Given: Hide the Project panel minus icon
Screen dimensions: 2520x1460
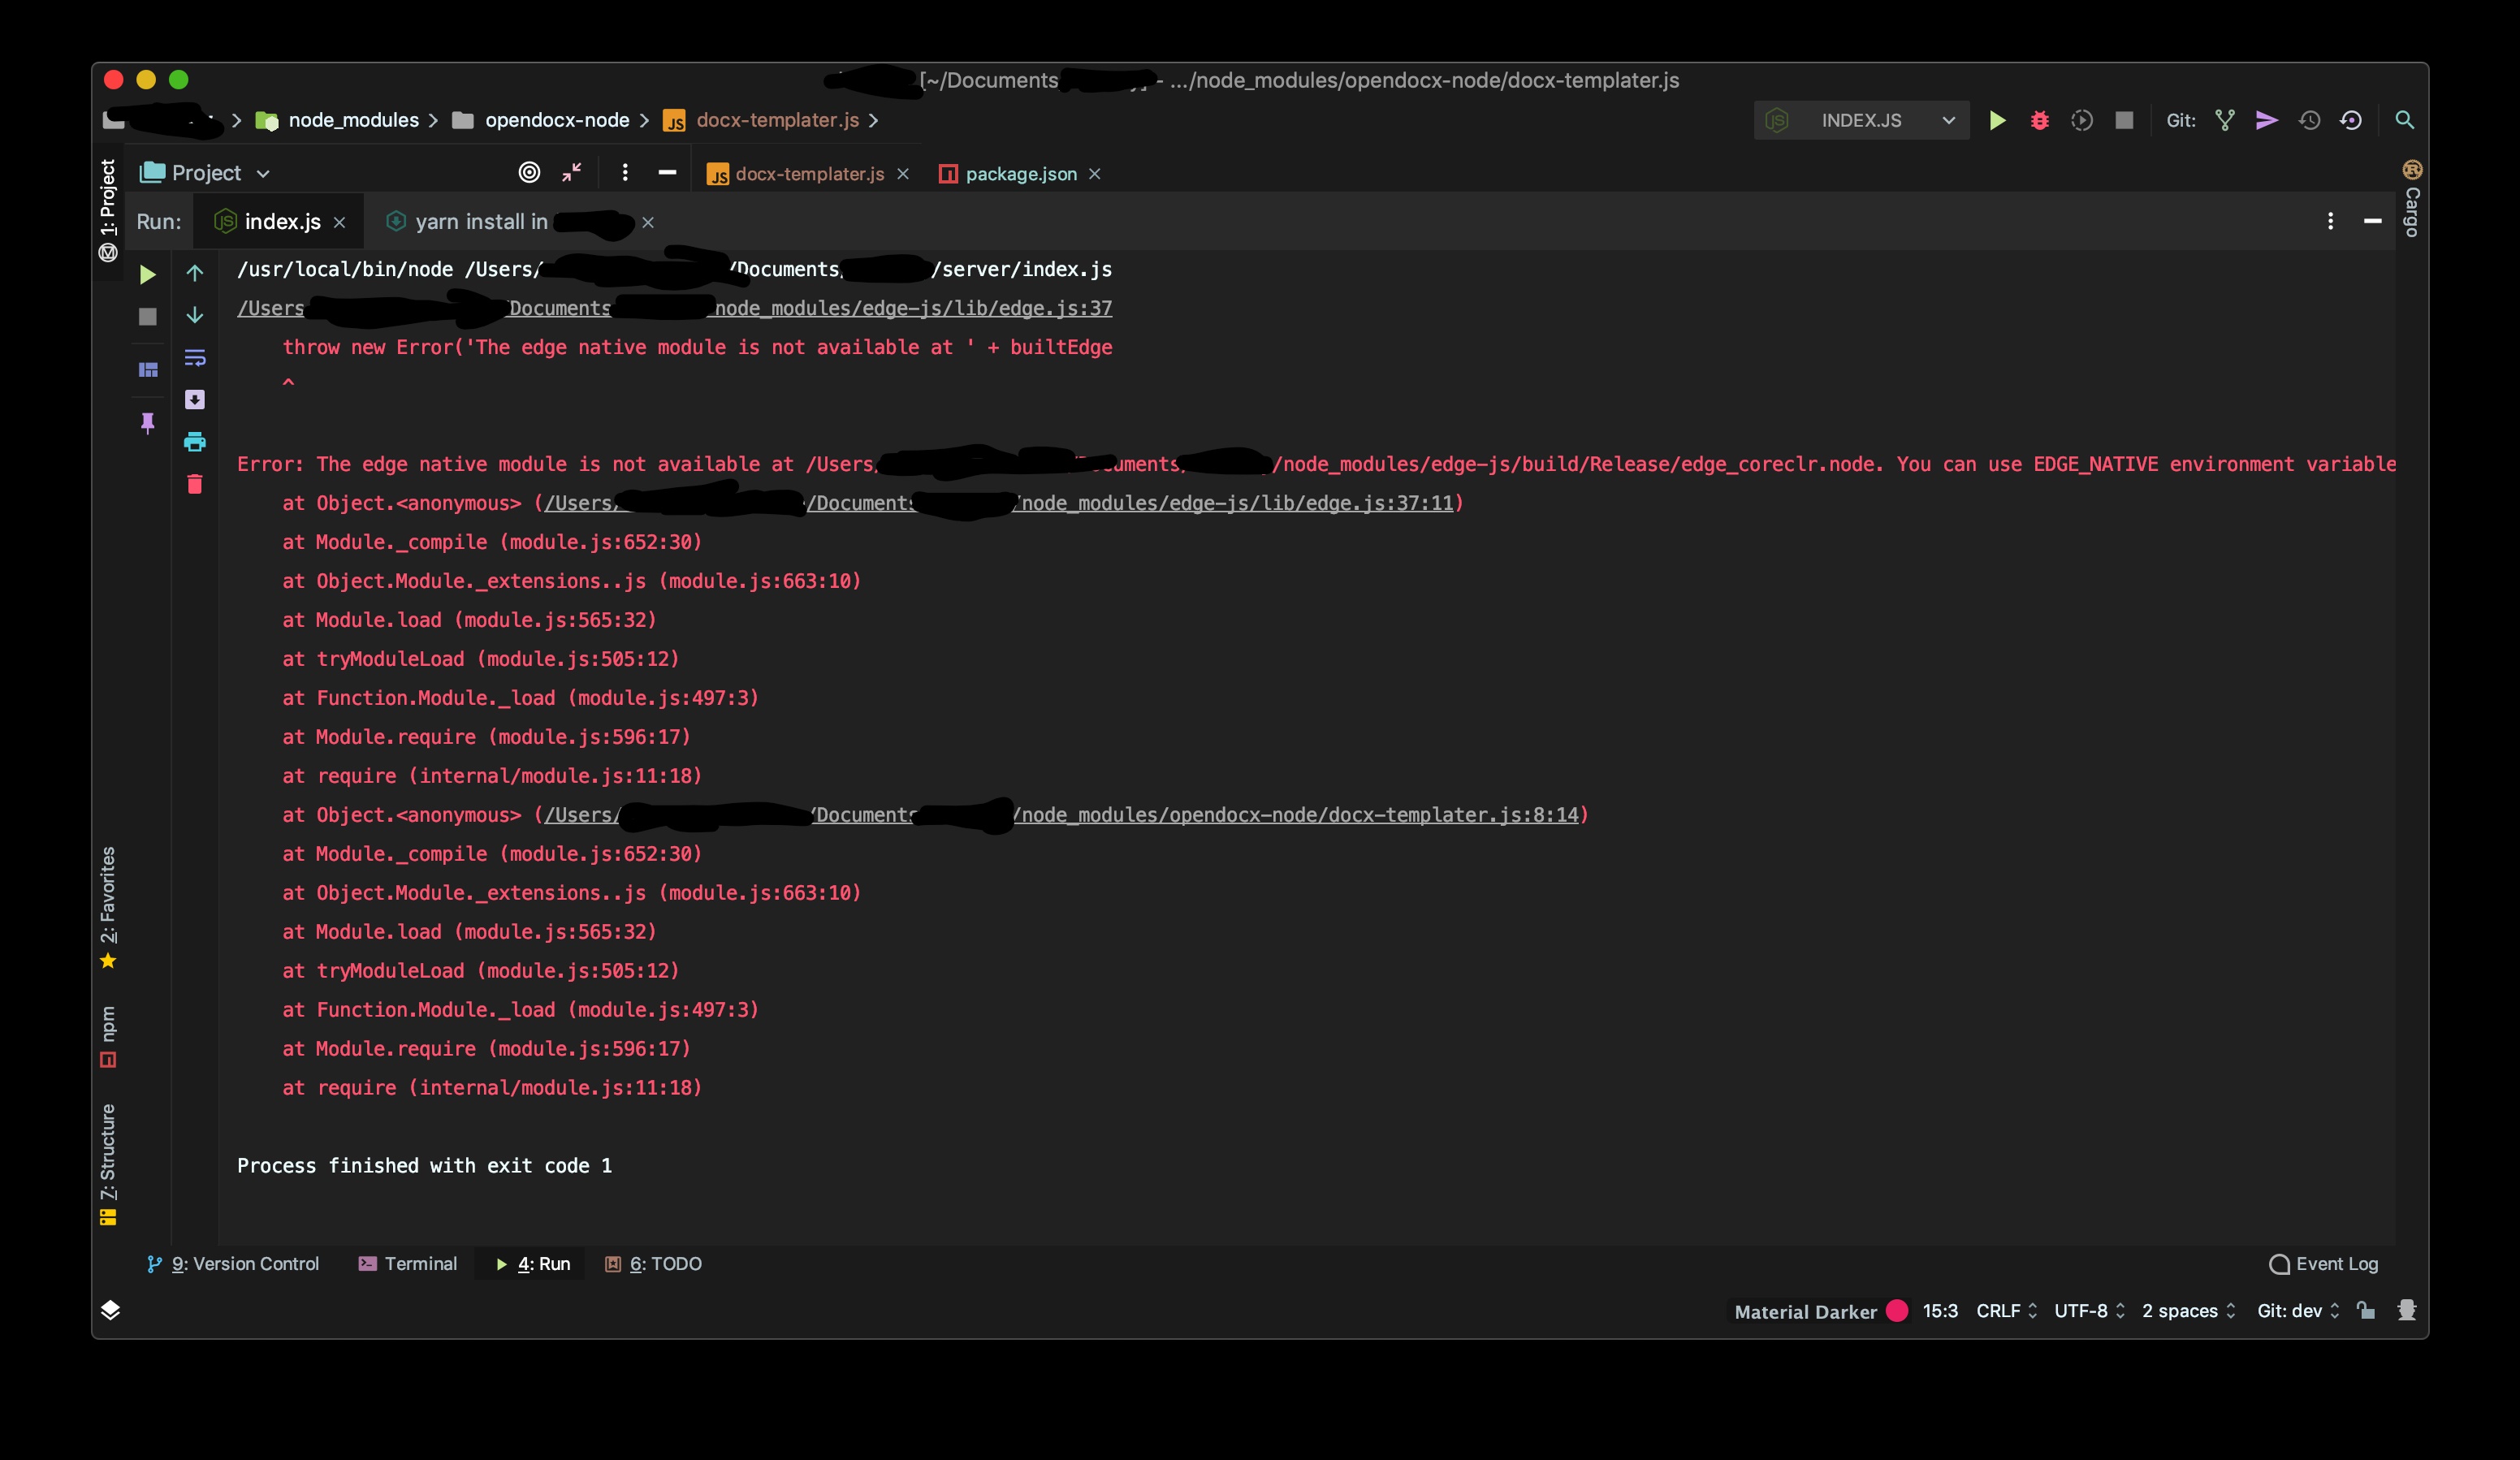Looking at the screenshot, I should [667, 173].
